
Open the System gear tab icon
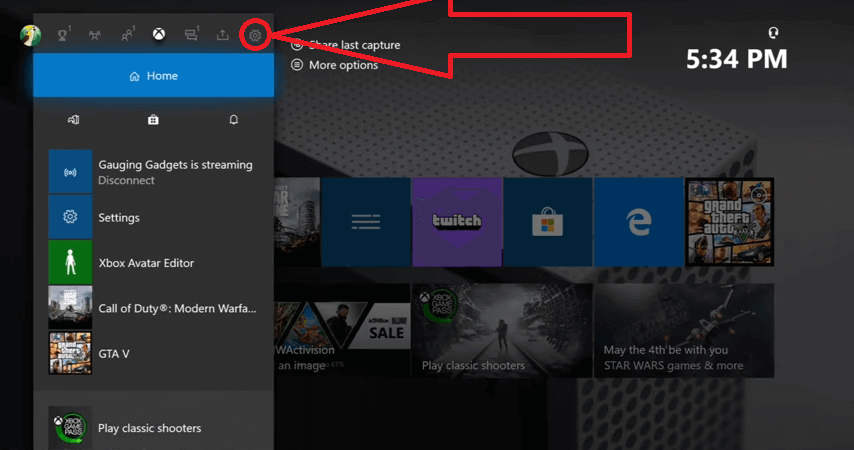pos(255,35)
